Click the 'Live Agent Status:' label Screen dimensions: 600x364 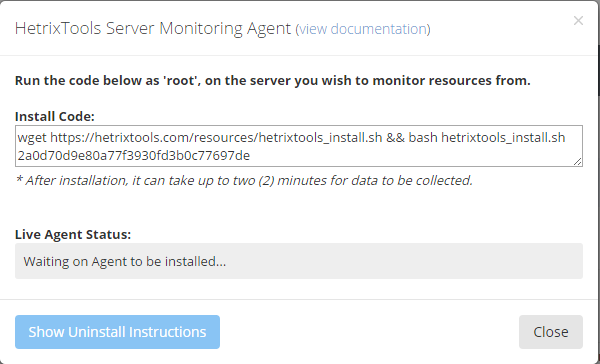73,234
